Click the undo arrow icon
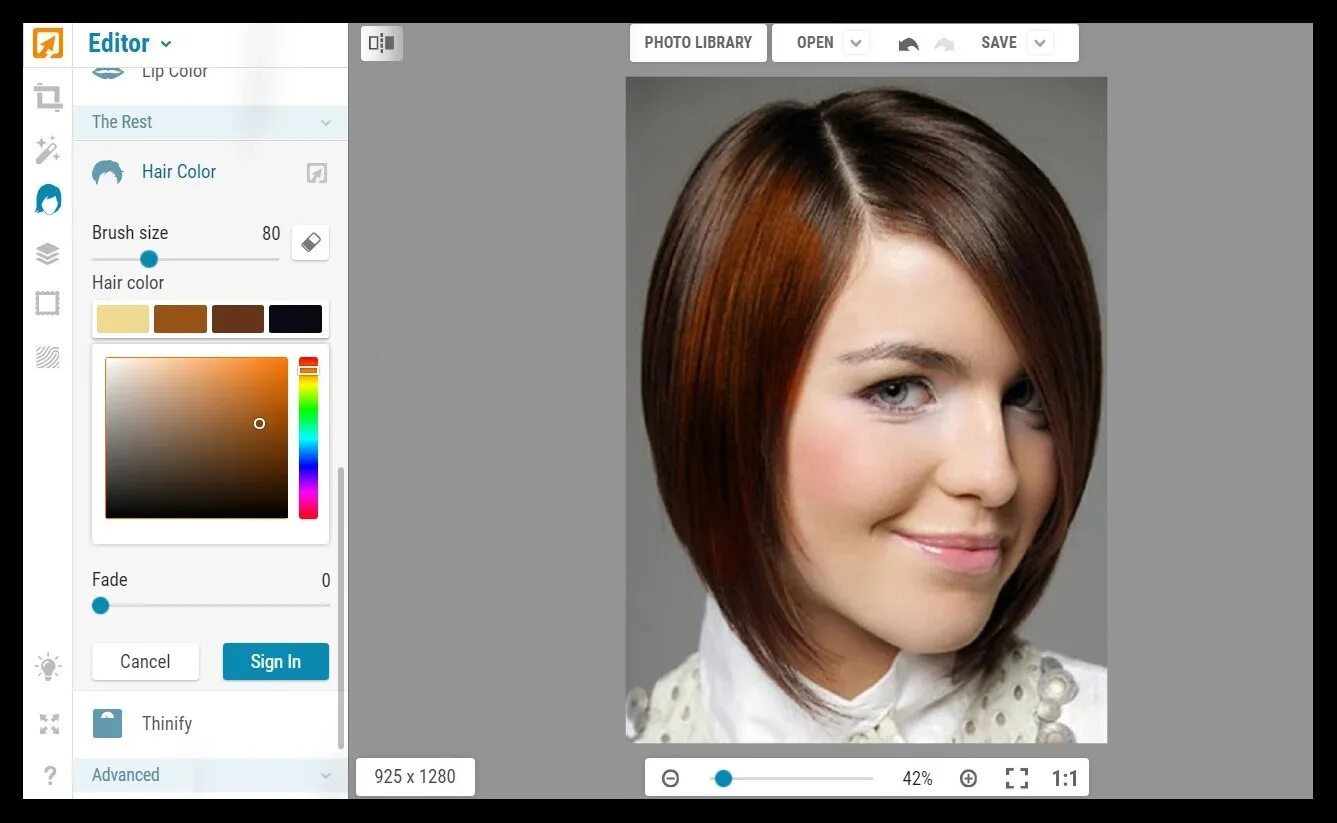 tap(908, 44)
